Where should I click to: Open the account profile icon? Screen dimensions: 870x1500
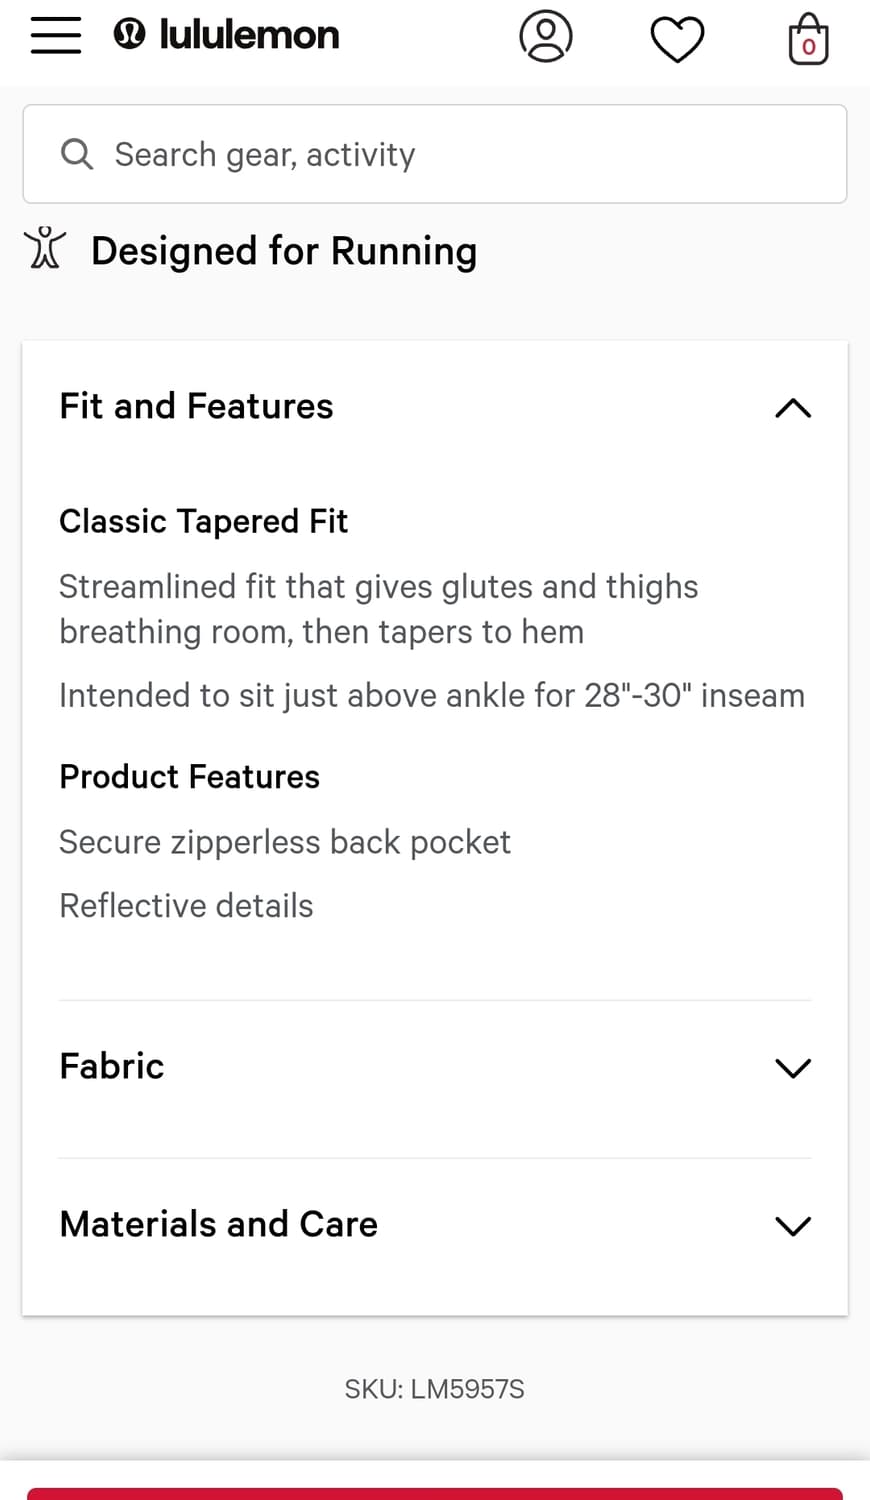546,37
